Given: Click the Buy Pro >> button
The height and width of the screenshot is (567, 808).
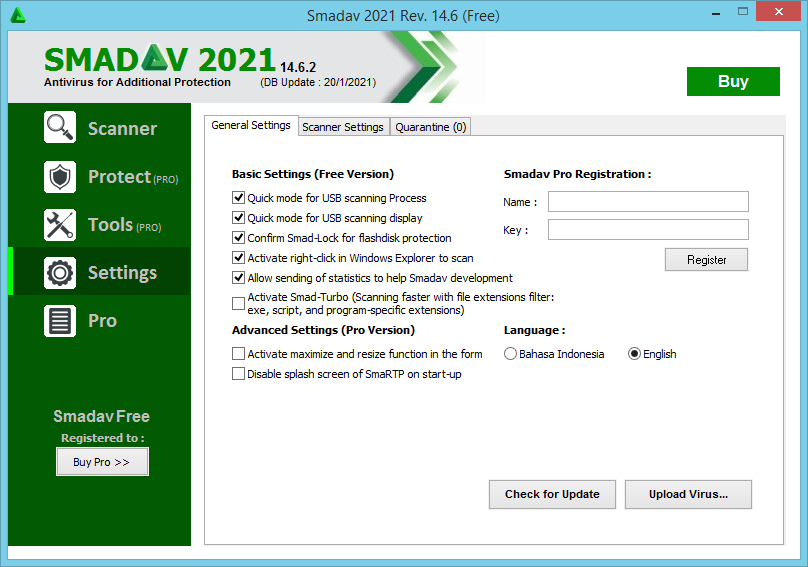Looking at the screenshot, I should click(x=102, y=462).
